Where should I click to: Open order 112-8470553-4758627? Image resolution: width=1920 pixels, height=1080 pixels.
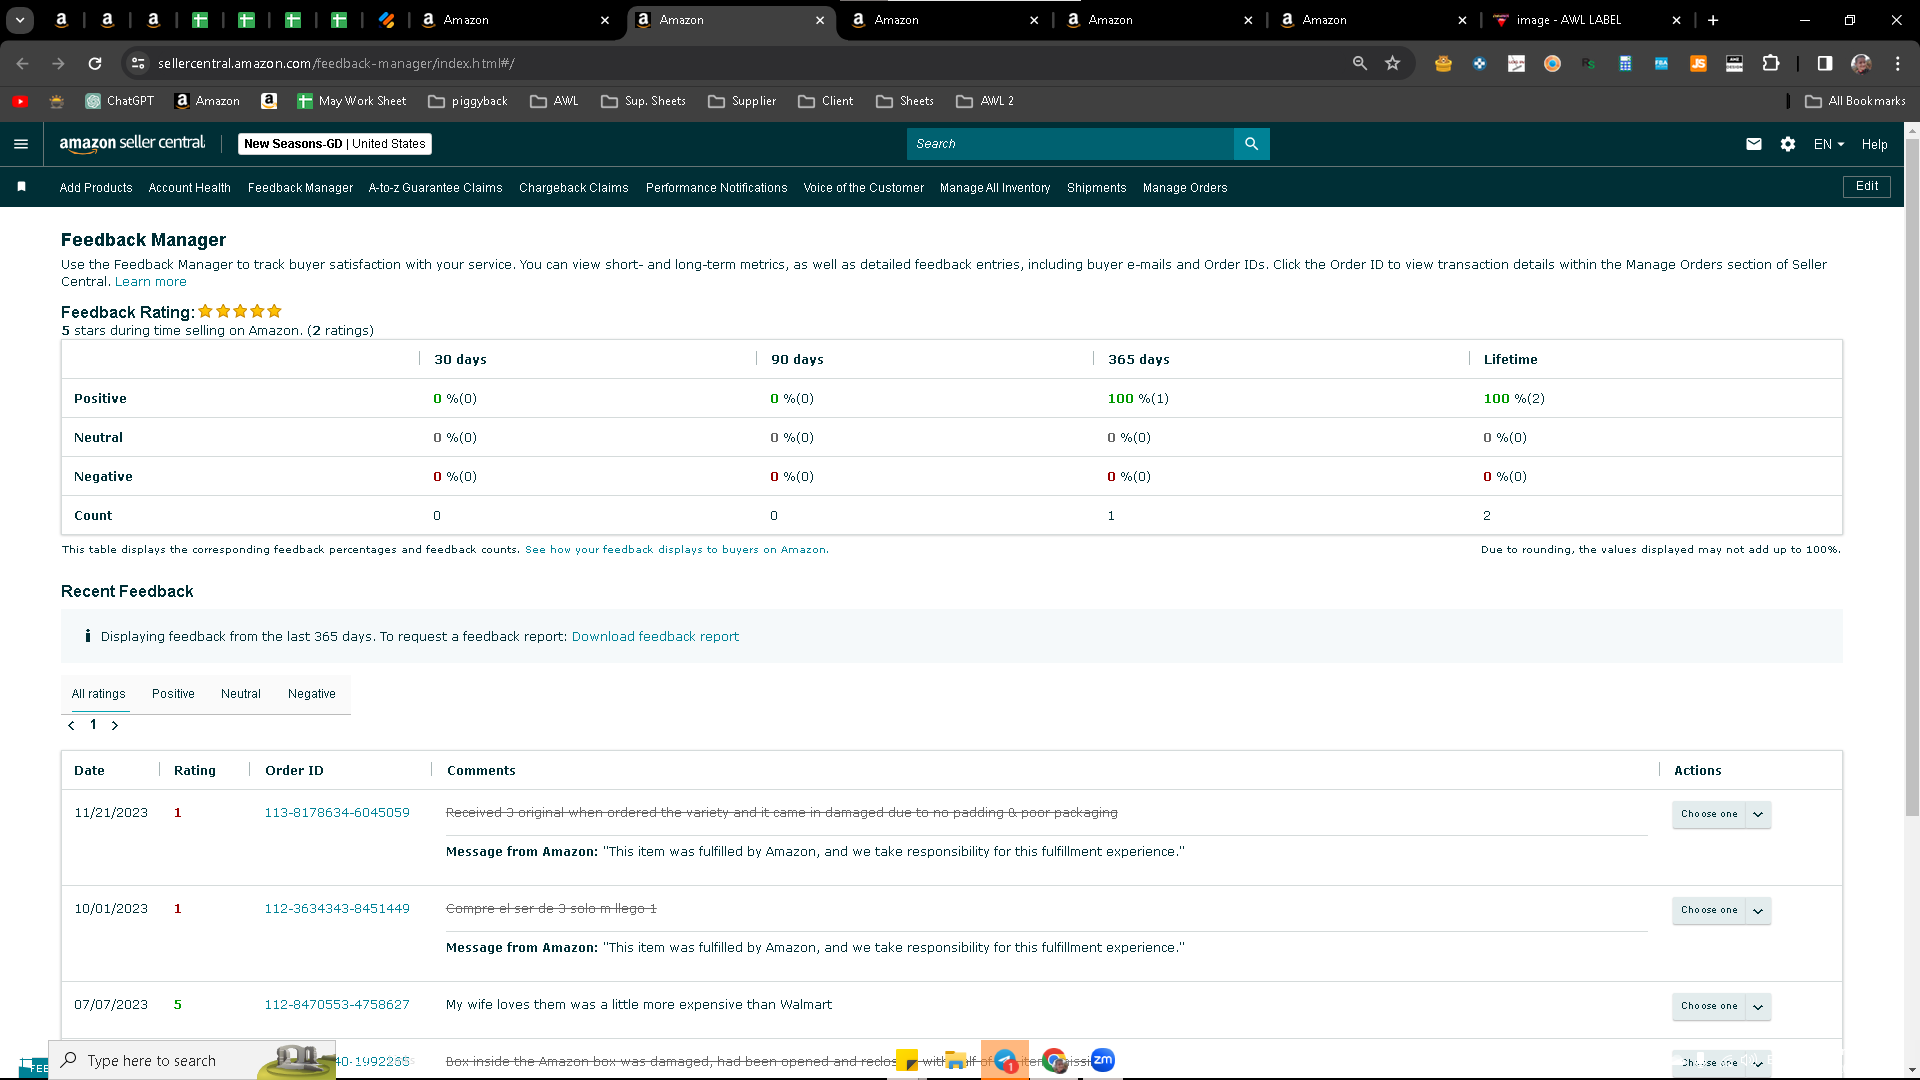[x=337, y=1004]
